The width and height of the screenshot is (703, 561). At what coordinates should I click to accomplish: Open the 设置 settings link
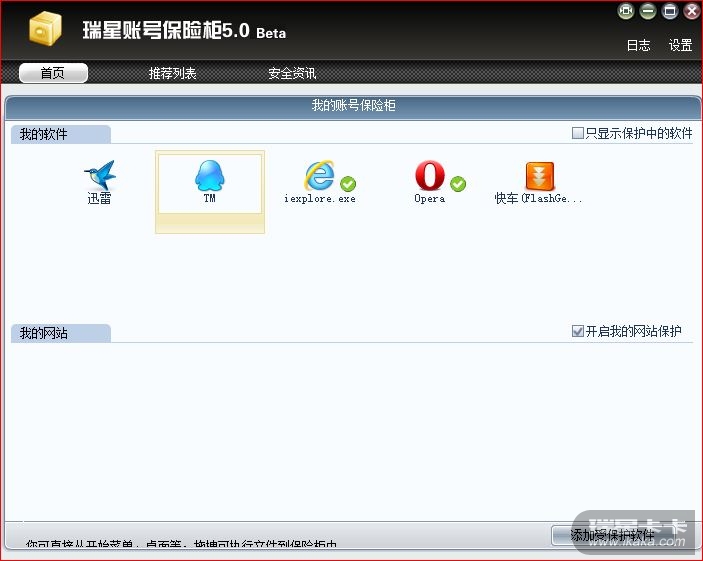(680, 45)
